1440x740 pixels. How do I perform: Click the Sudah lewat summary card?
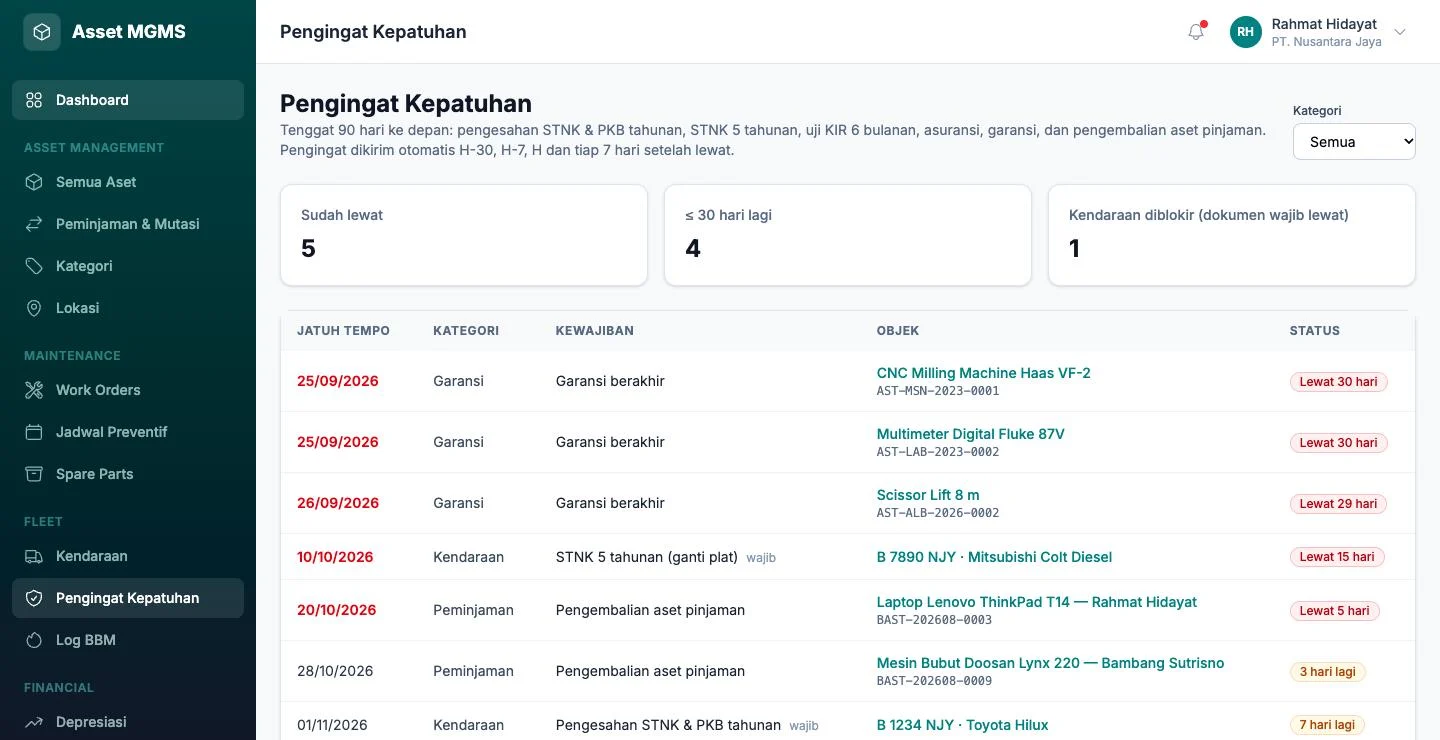464,235
